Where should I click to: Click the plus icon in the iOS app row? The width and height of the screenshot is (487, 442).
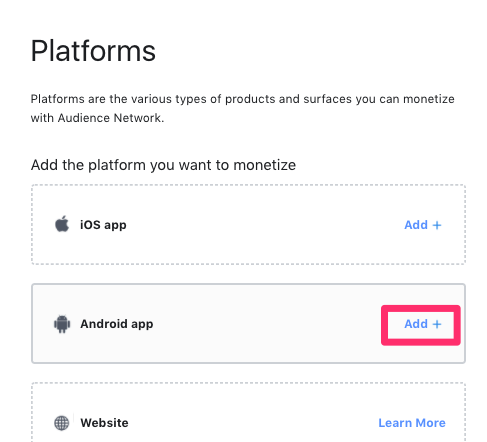437,225
